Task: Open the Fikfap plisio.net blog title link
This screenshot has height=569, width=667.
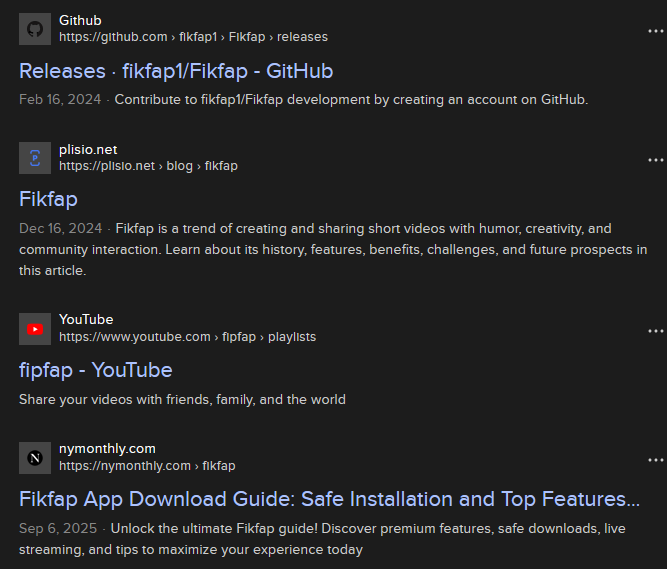Action: 48,199
